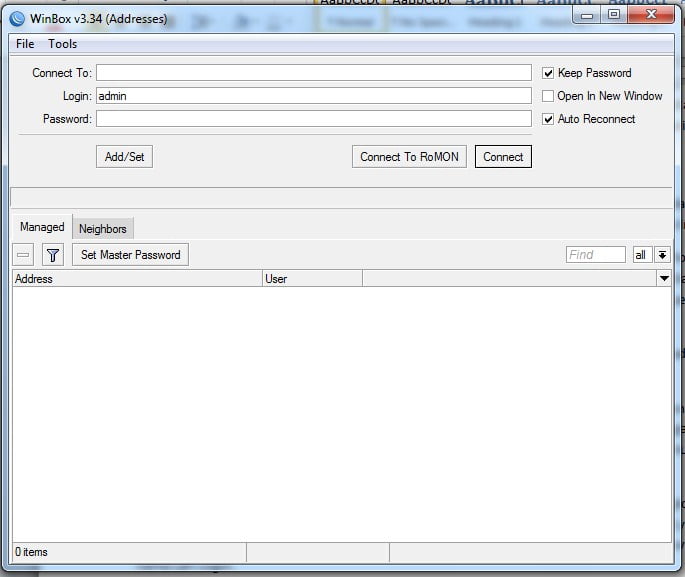Focus the Connect To address field

pos(314,73)
